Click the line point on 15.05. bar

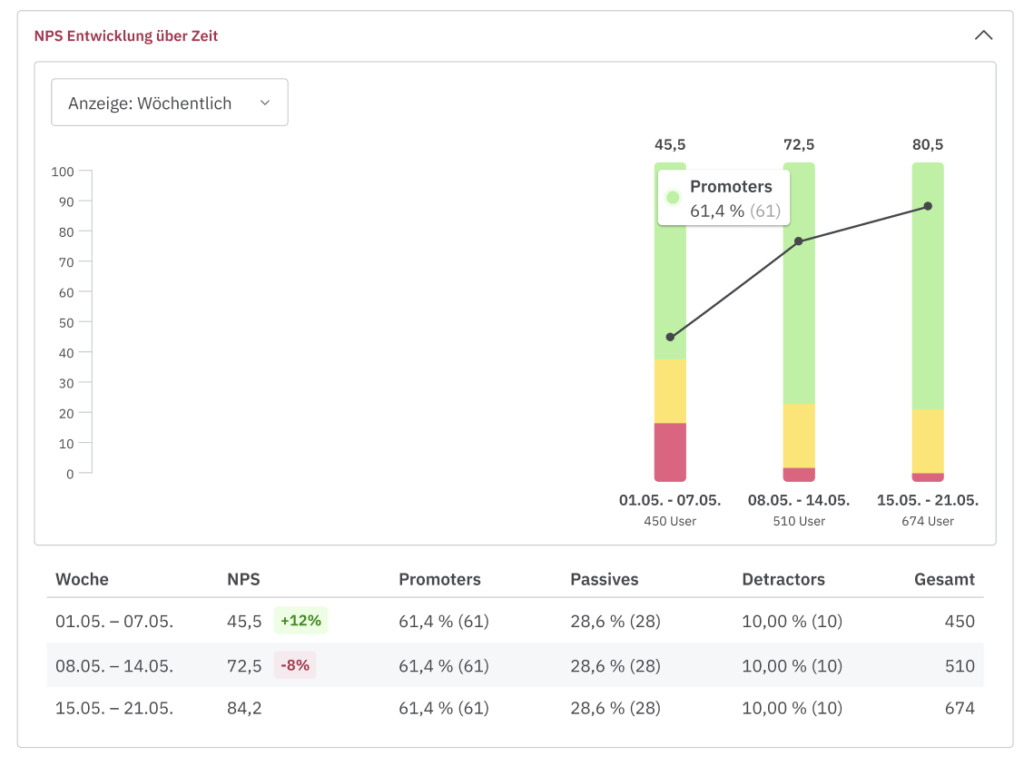pyautogui.click(x=927, y=206)
